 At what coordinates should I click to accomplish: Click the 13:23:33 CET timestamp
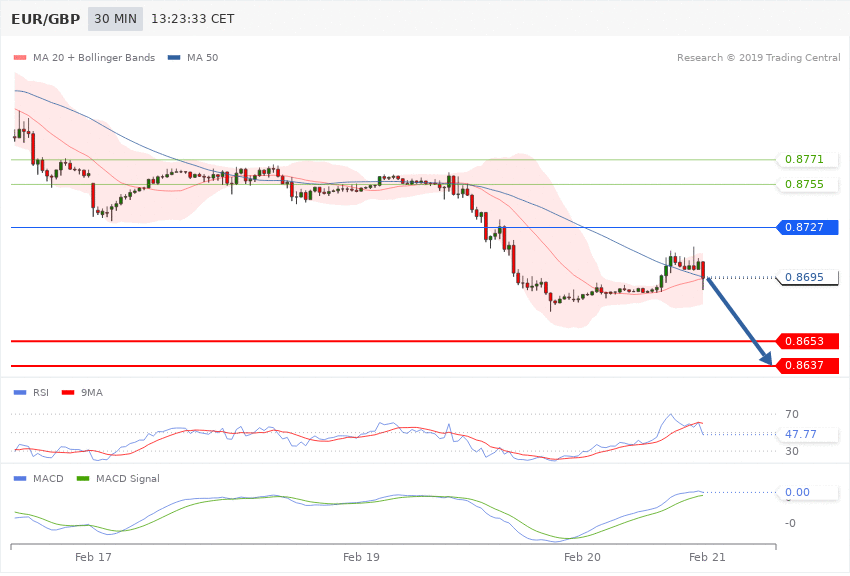(192, 19)
